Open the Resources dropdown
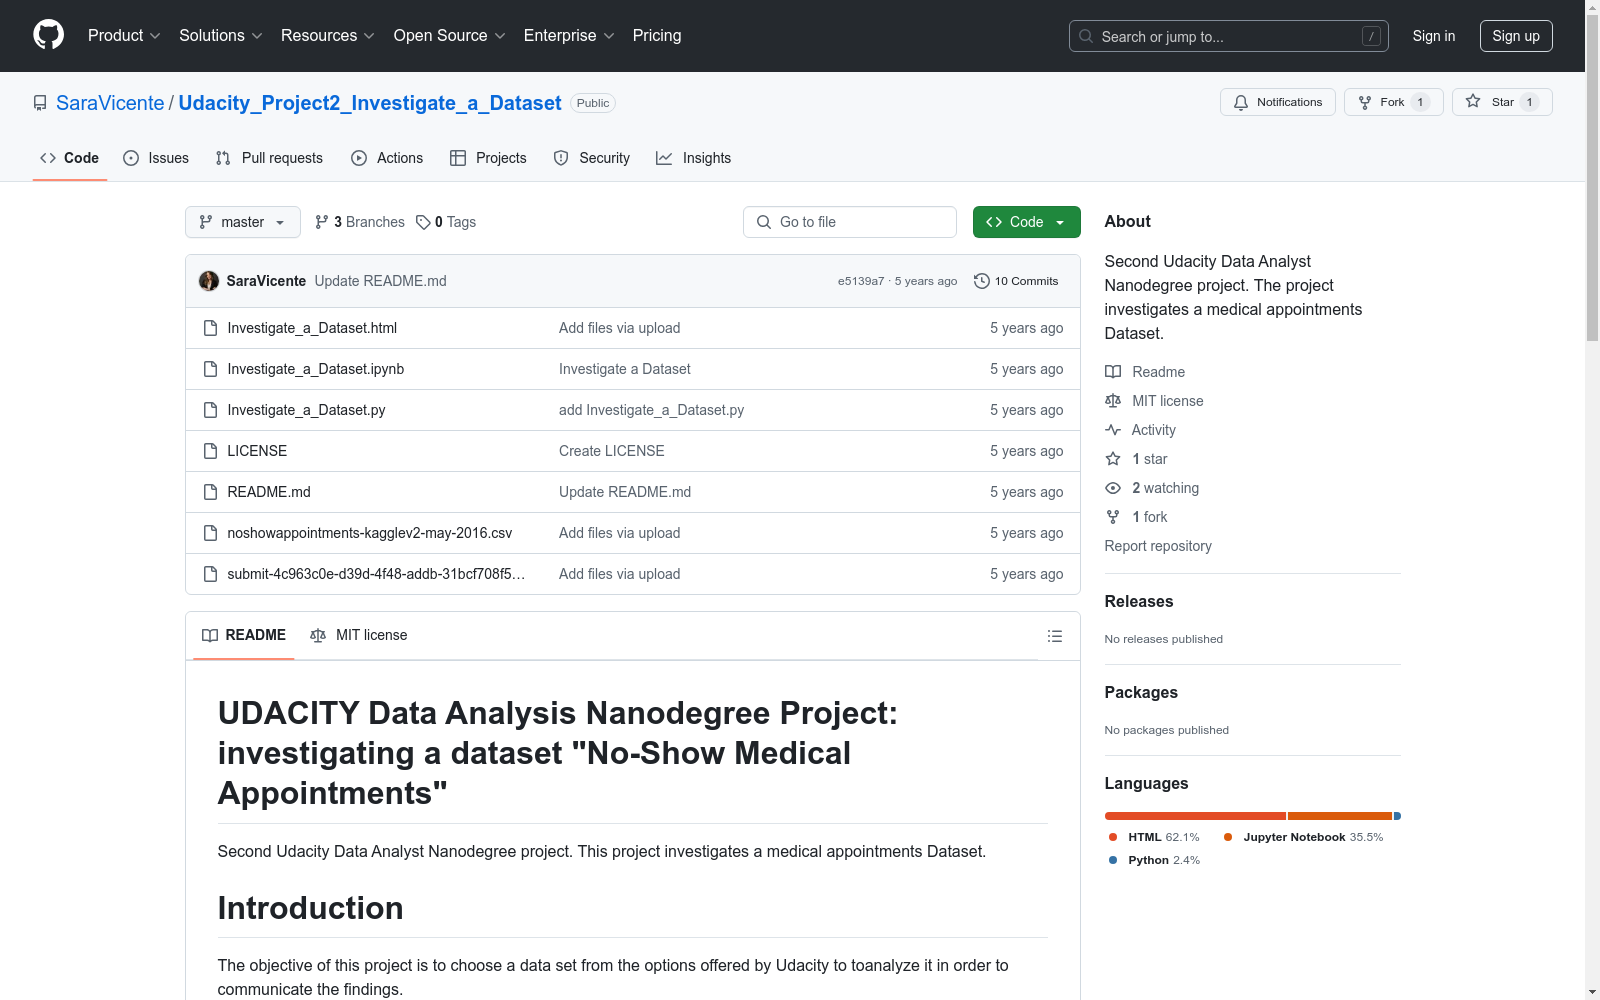This screenshot has height=1000, width=1600. (x=327, y=36)
